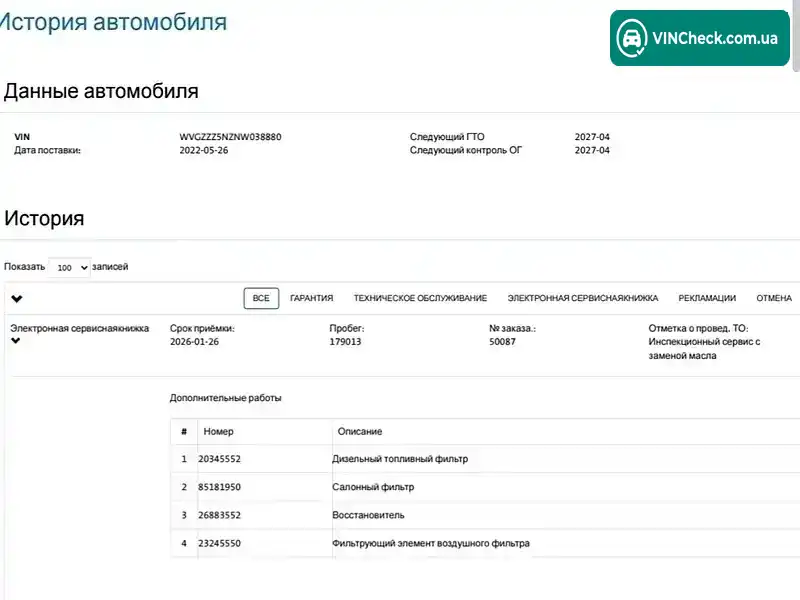Click the Описание column header
Viewport: 800px width, 600px height.
click(x=360, y=431)
